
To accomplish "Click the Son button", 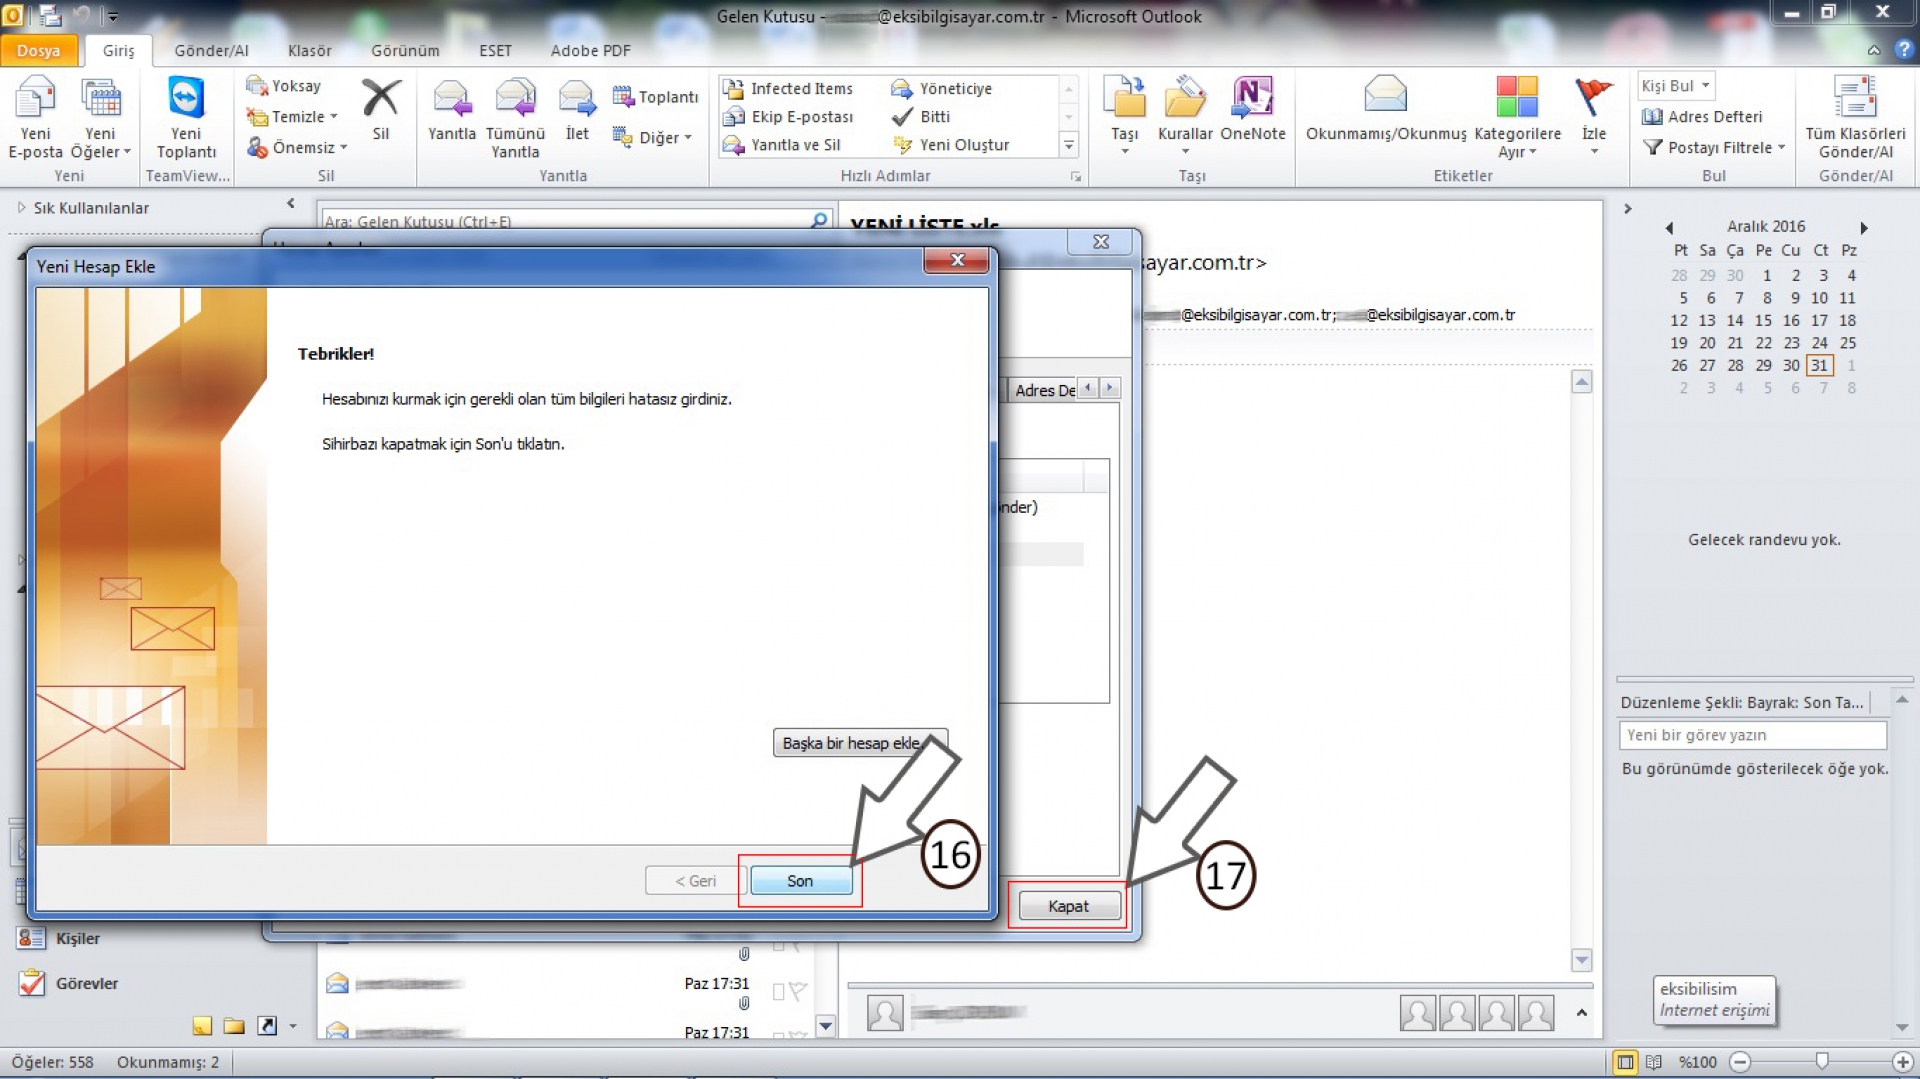I will tap(800, 881).
